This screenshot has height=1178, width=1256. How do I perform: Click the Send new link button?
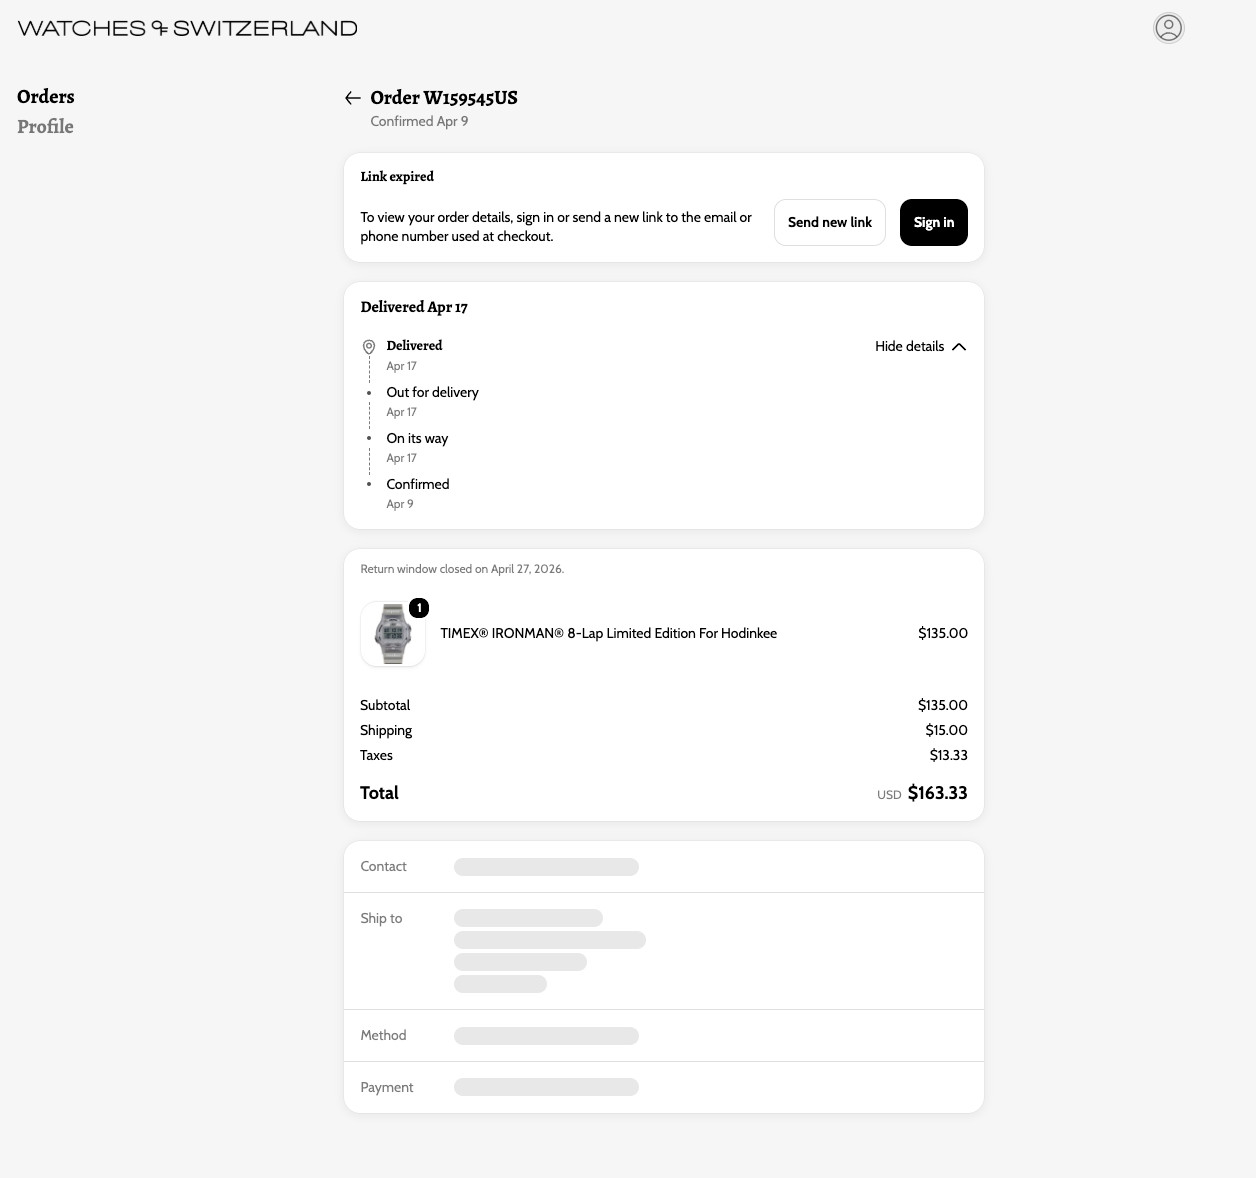[x=830, y=222]
